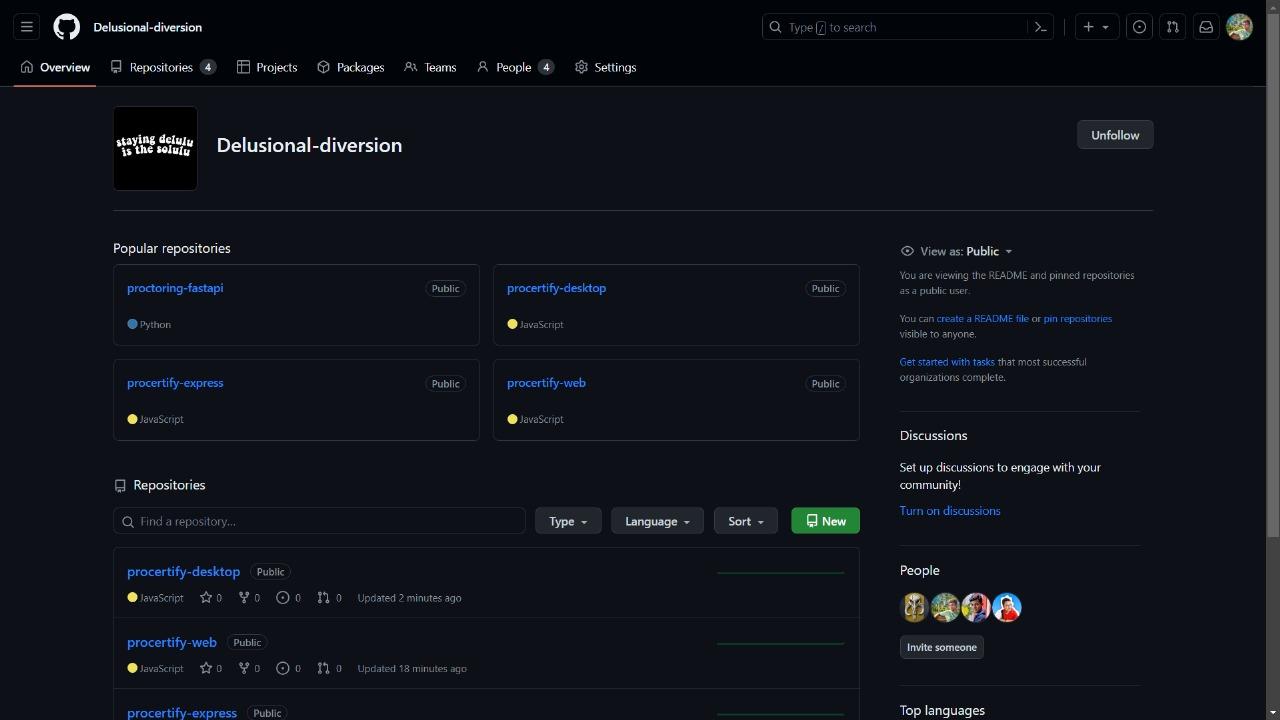This screenshot has height=720, width=1280.
Task: Click the forks count of procertify-web
Action: click(x=249, y=669)
